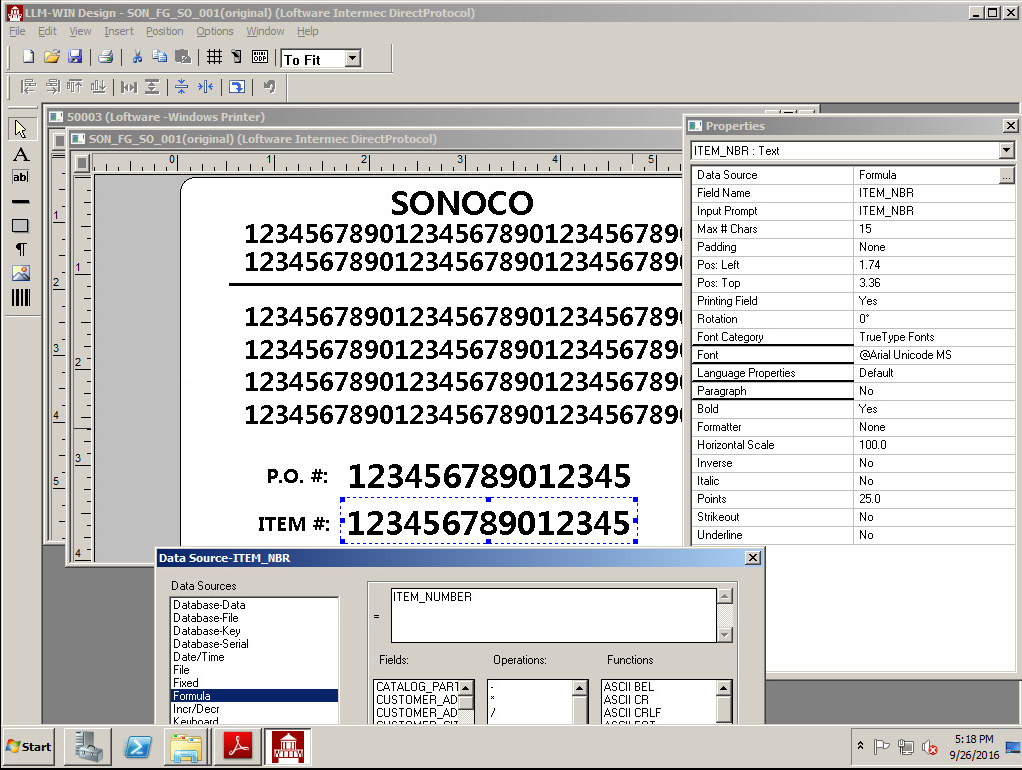
Task: Open the File menu
Action: click(17, 31)
